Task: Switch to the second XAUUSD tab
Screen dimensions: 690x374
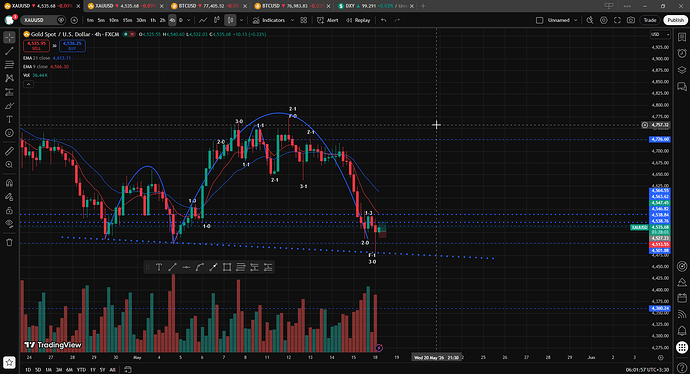Action: (x=124, y=6)
